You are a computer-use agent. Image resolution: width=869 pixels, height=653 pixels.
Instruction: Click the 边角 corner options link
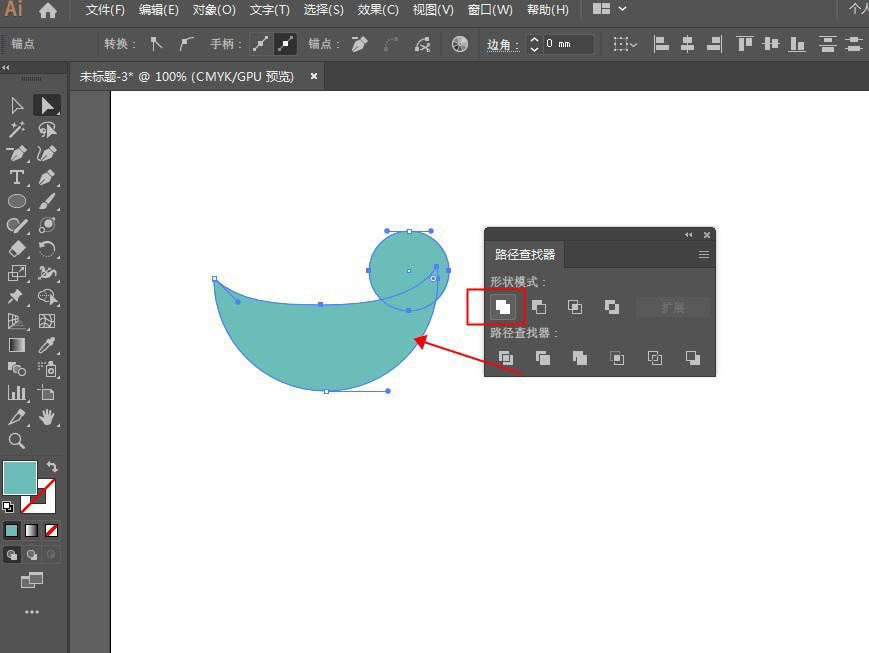pos(503,44)
